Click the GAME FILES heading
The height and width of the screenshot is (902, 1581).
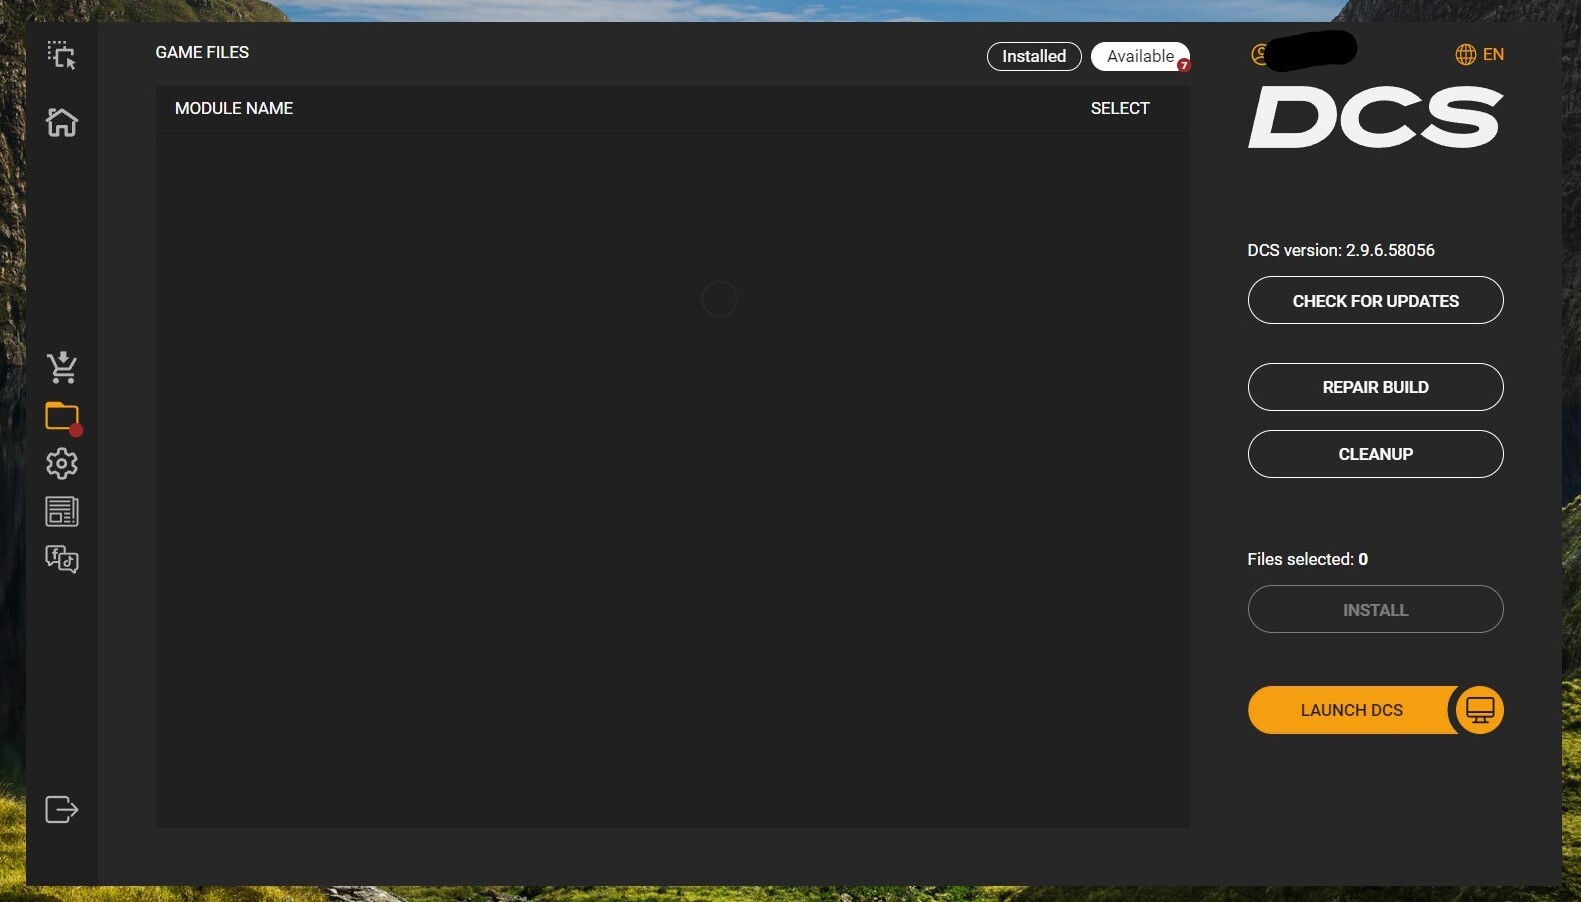202,52
